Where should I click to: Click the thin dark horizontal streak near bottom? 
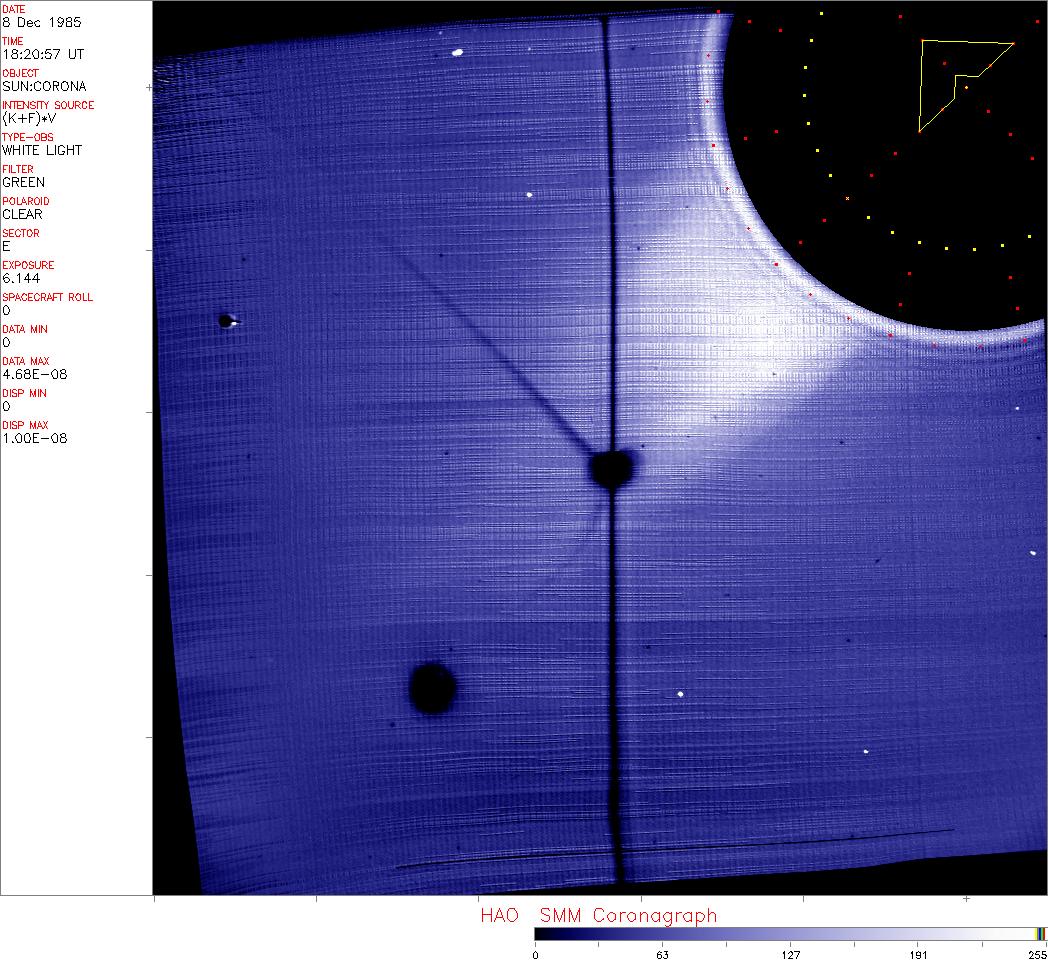coord(670,848)
